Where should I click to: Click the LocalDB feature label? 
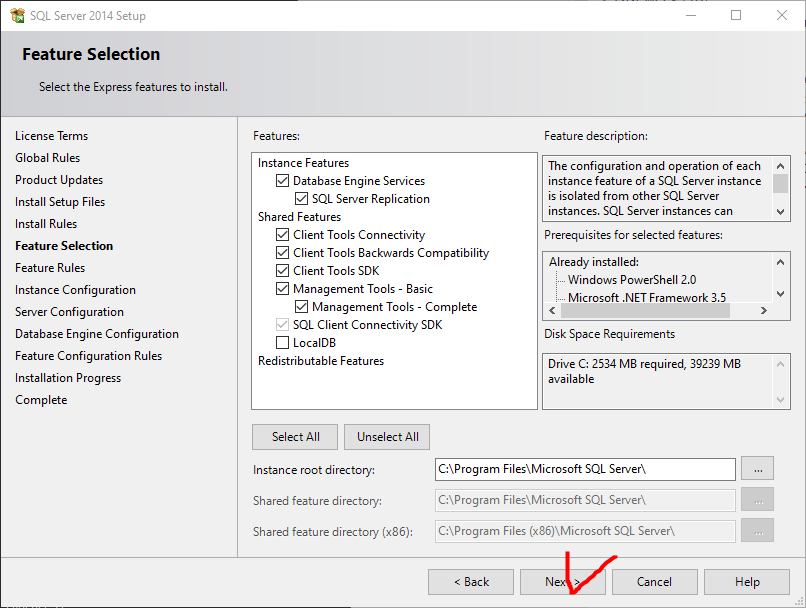314,343
